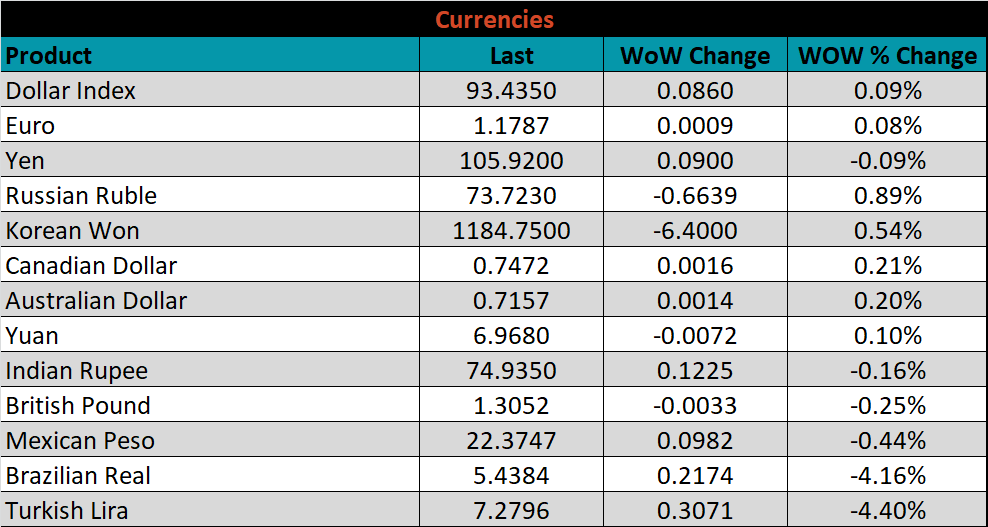Click the Yuan last value 6.9680

click(511, 336)
